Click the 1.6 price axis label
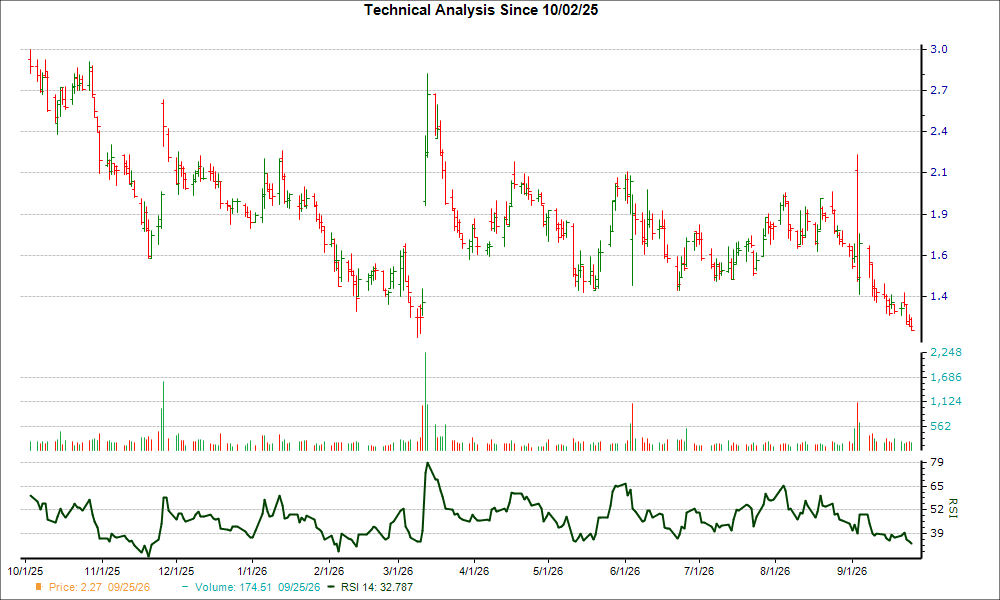The width and height of the screenshot is (1000, 600). [939, 255]
